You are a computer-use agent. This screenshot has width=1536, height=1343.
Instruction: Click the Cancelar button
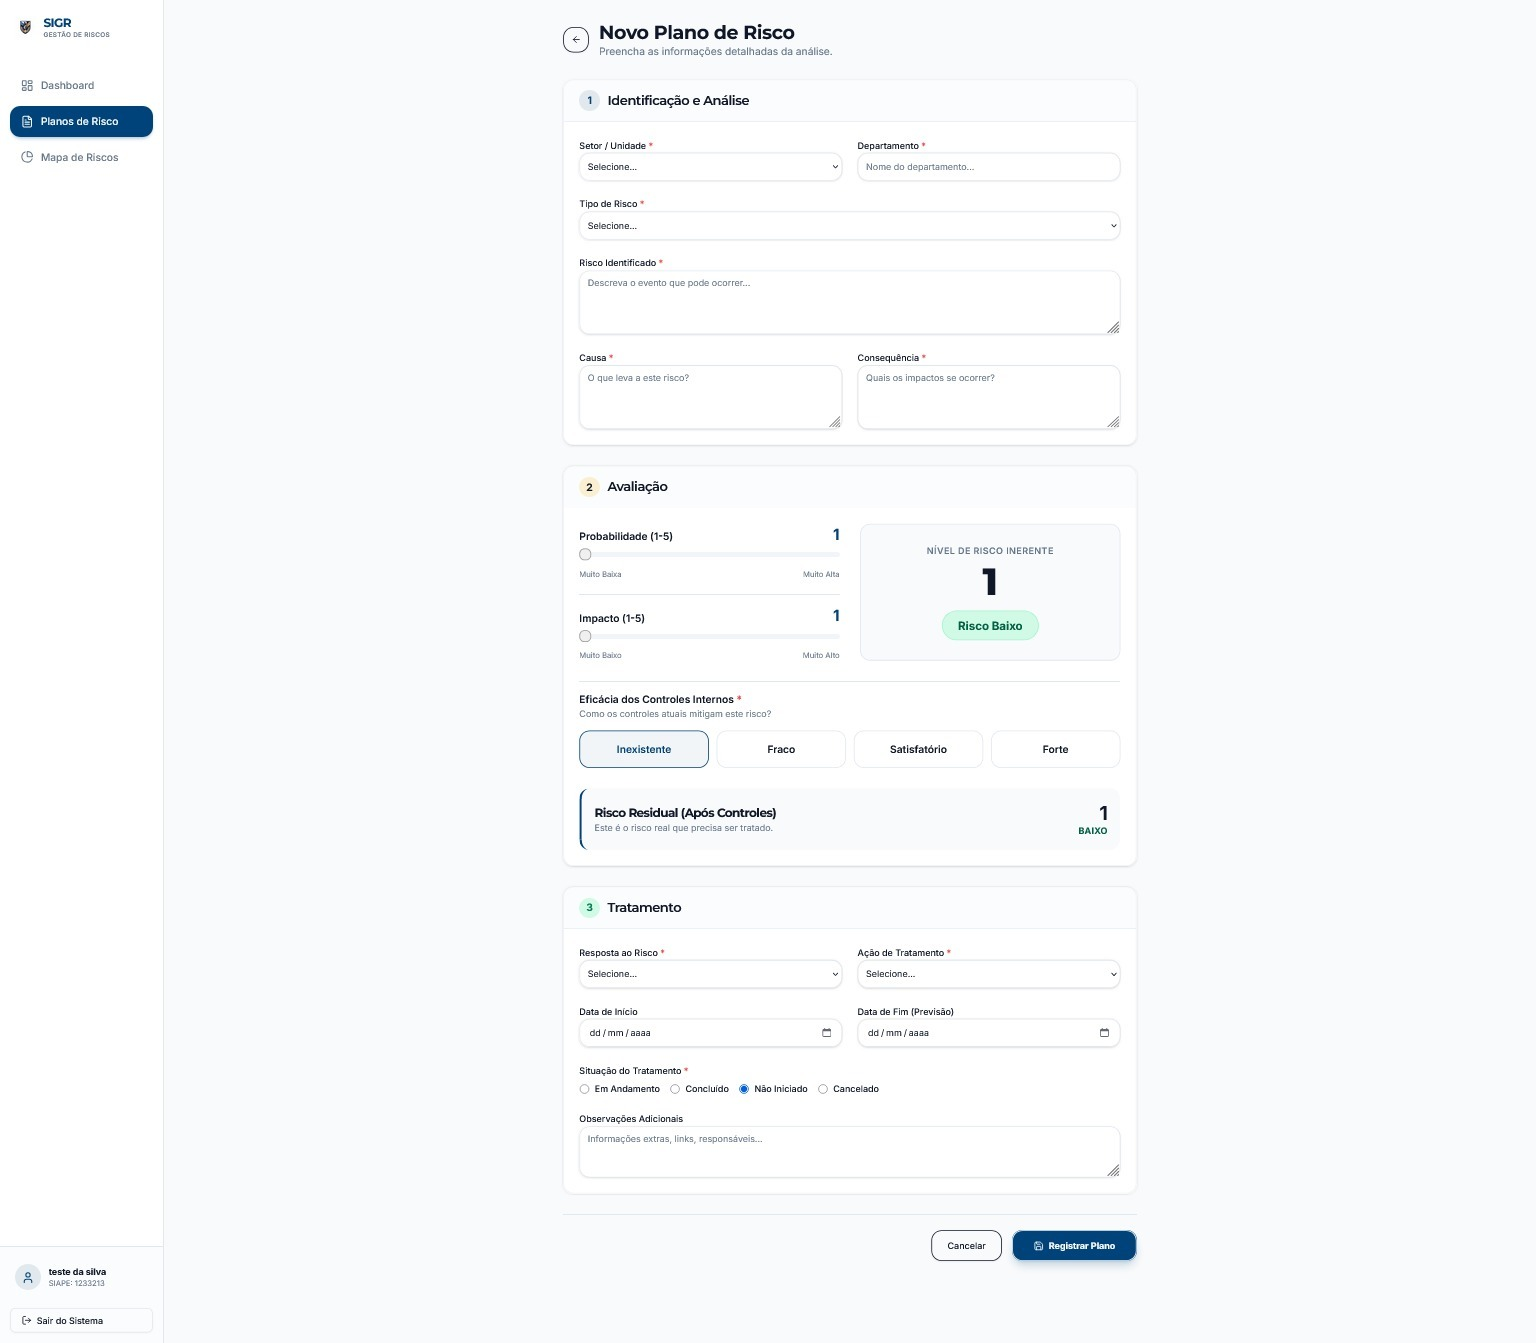click(966, 1246)
